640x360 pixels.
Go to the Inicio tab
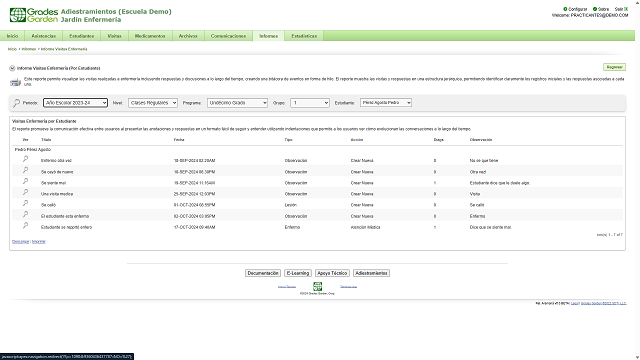[x=12, y=36]
